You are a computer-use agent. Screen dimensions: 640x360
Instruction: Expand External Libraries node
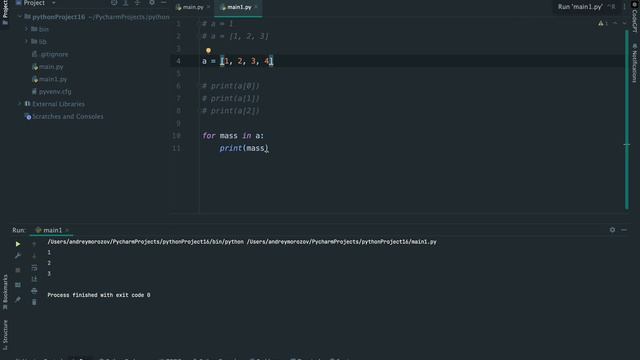[20, 104]
